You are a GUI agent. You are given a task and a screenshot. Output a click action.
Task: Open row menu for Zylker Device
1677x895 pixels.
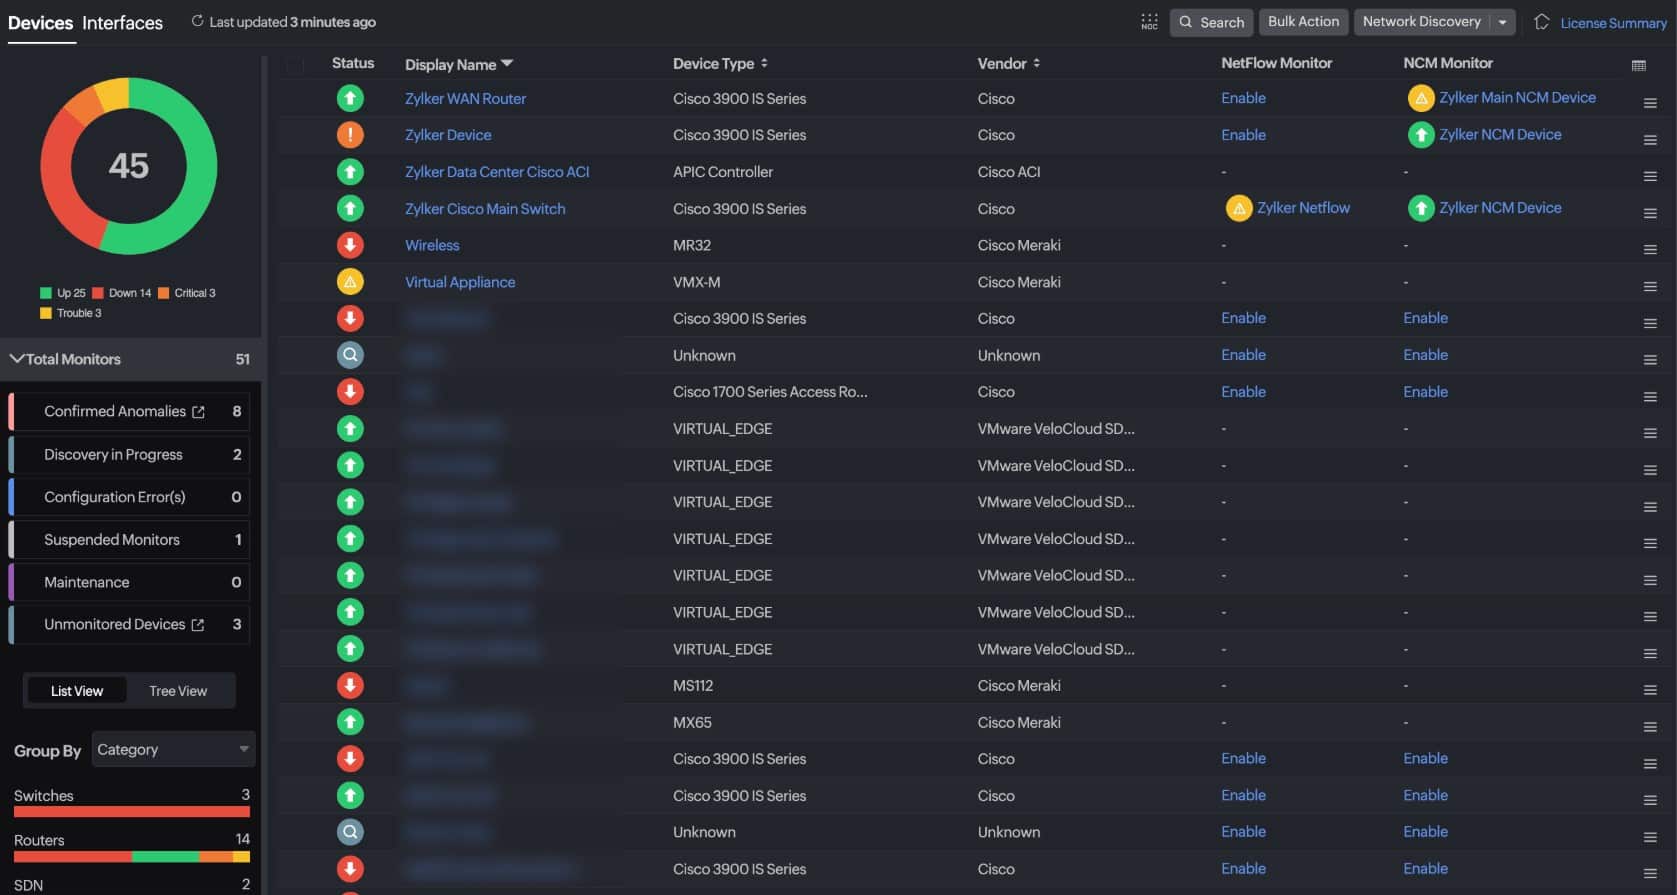point(1650,140)
